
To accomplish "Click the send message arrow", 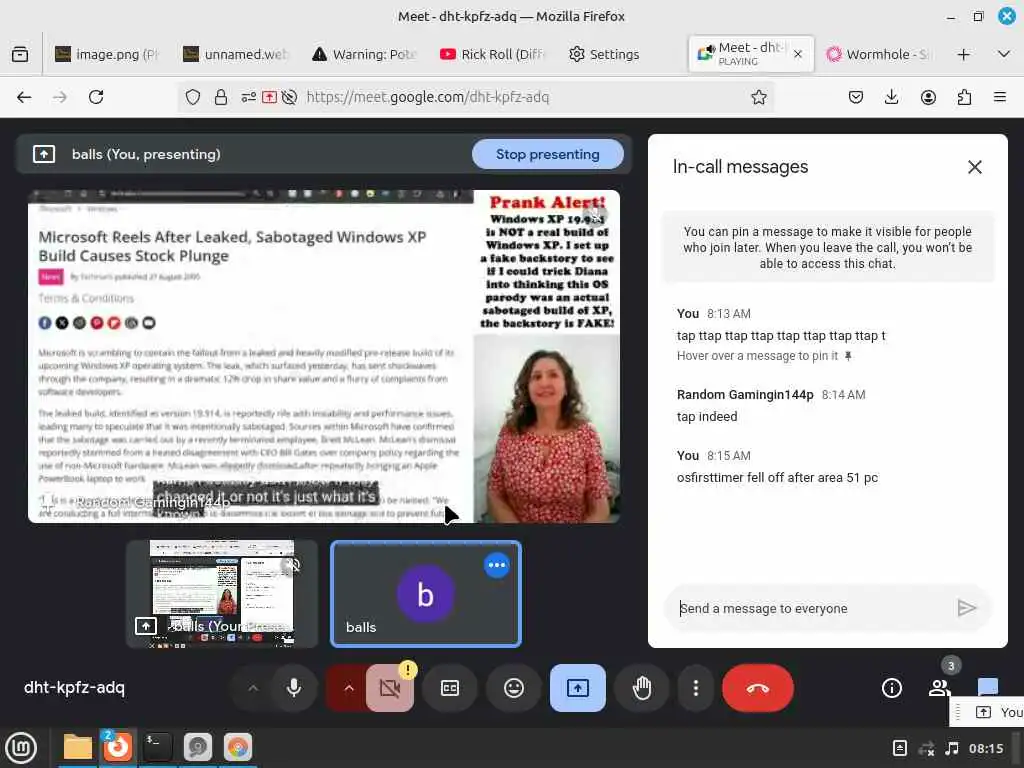I will pyautogui.click(x=967, y=608).
